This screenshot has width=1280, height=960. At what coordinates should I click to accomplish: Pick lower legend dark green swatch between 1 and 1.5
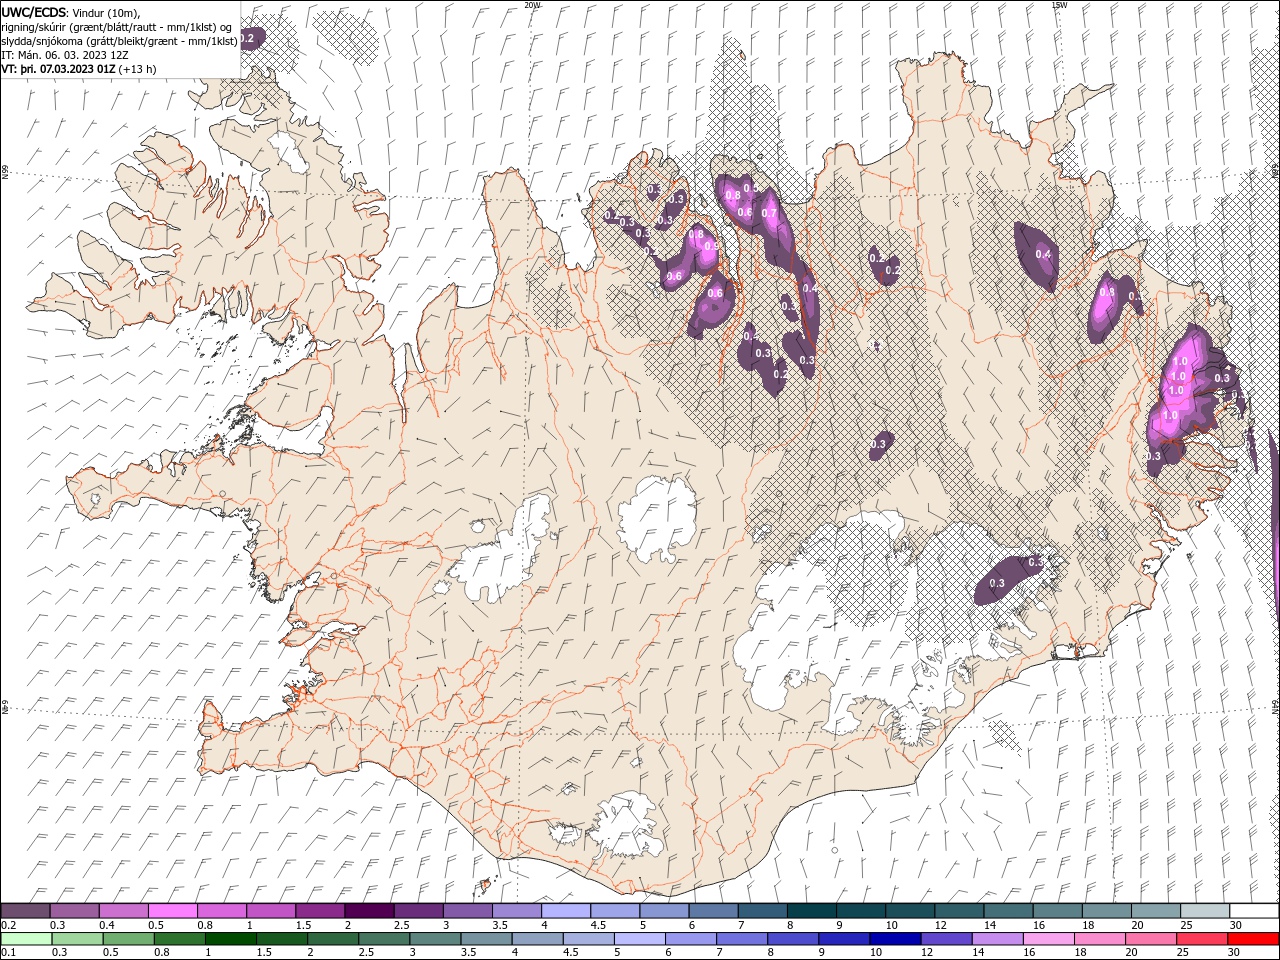pyautogui.click(x=230, y=939)
